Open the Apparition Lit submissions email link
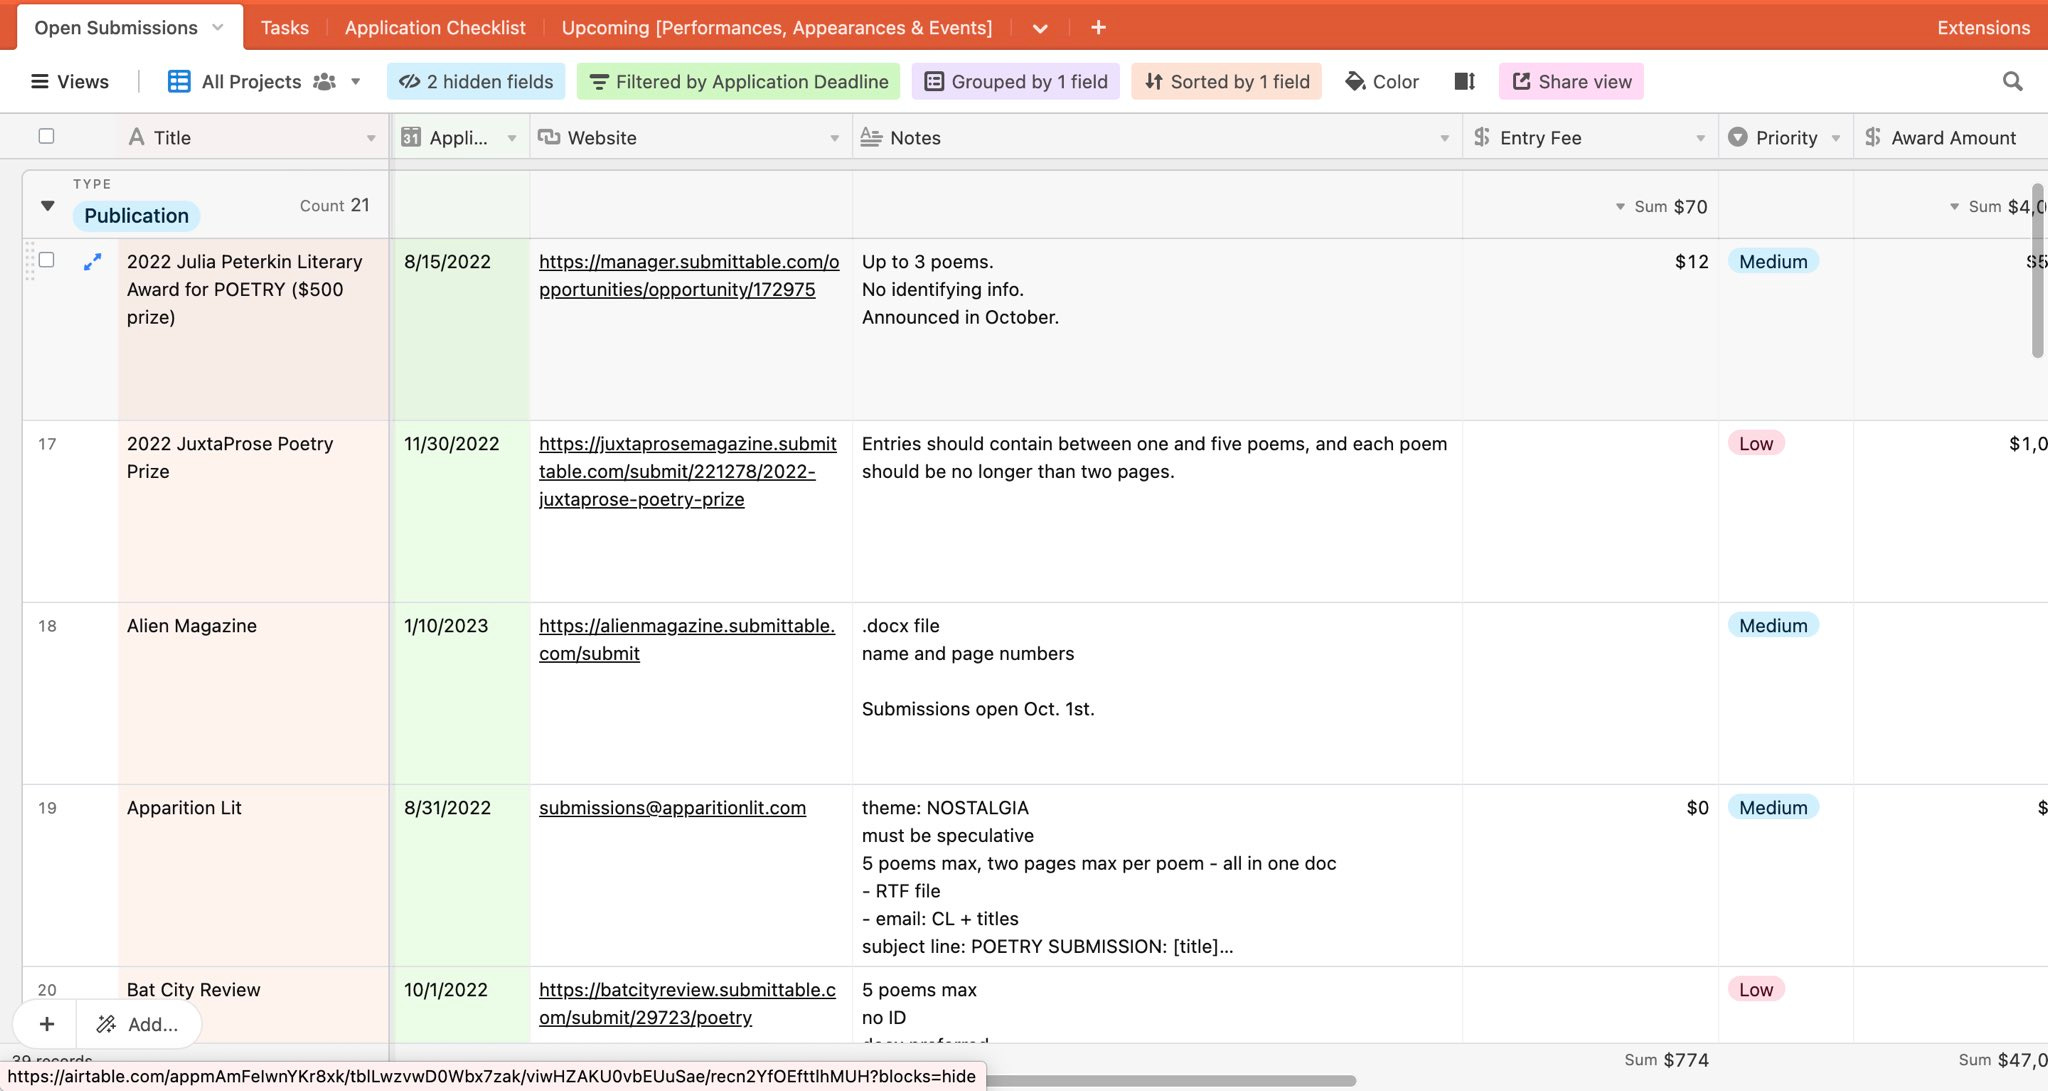 pos(672,807)
